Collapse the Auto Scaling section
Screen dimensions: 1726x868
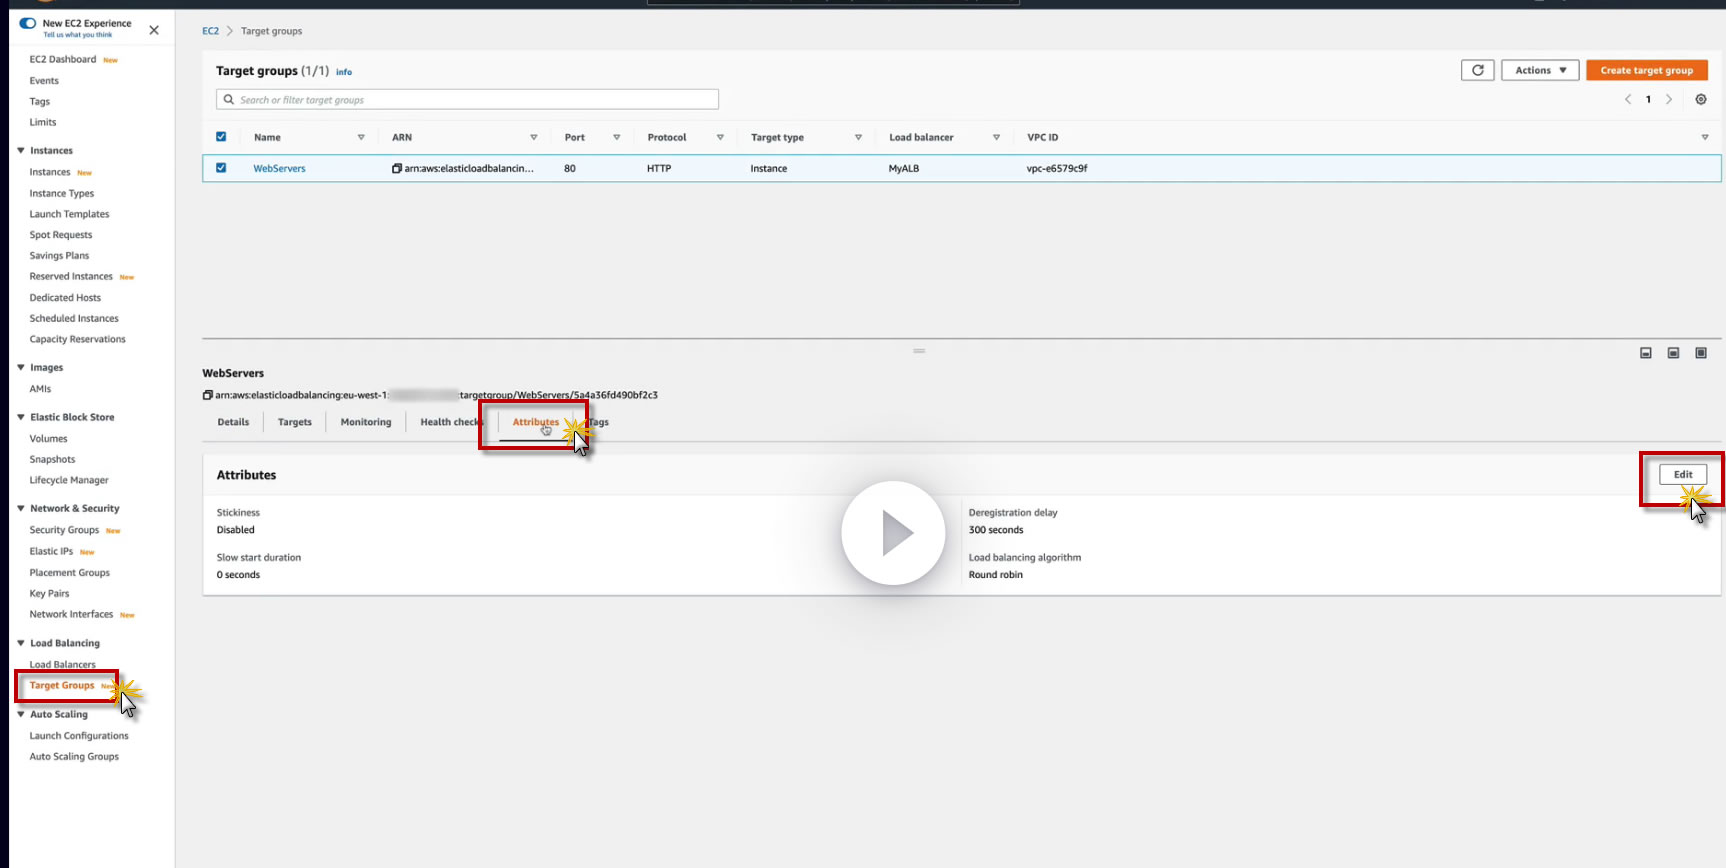tap(21, 714)
